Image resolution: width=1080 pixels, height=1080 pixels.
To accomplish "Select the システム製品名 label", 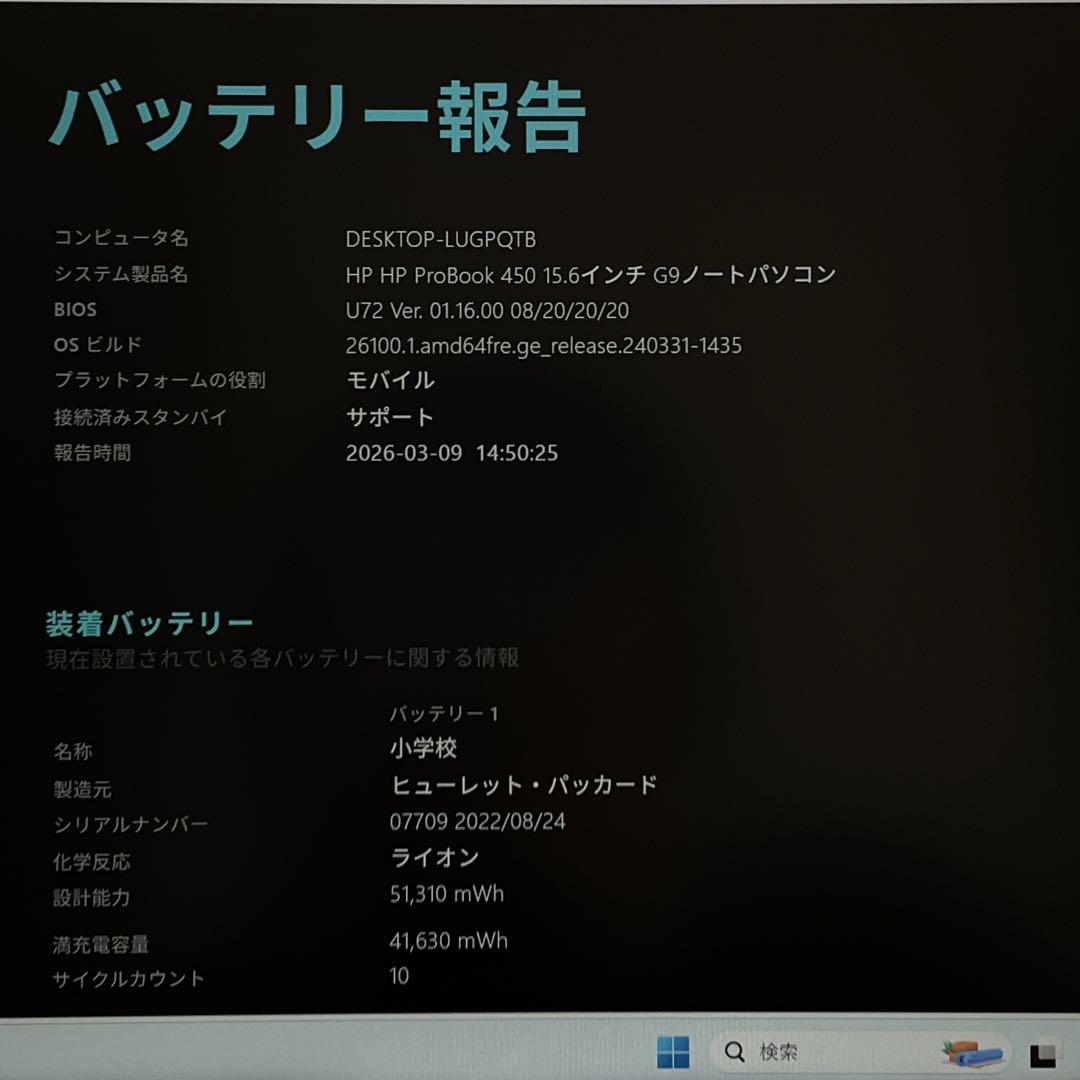I will pos(121,274).
